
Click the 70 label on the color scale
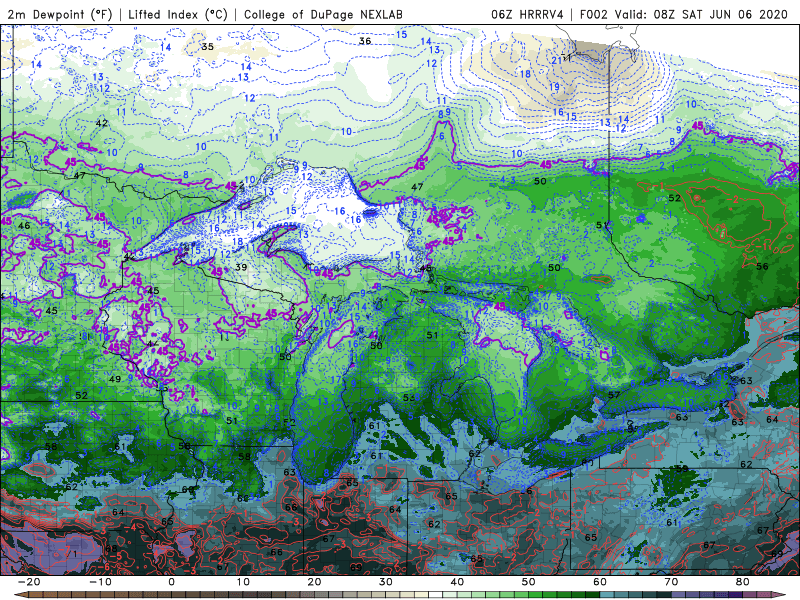point(671,582)
